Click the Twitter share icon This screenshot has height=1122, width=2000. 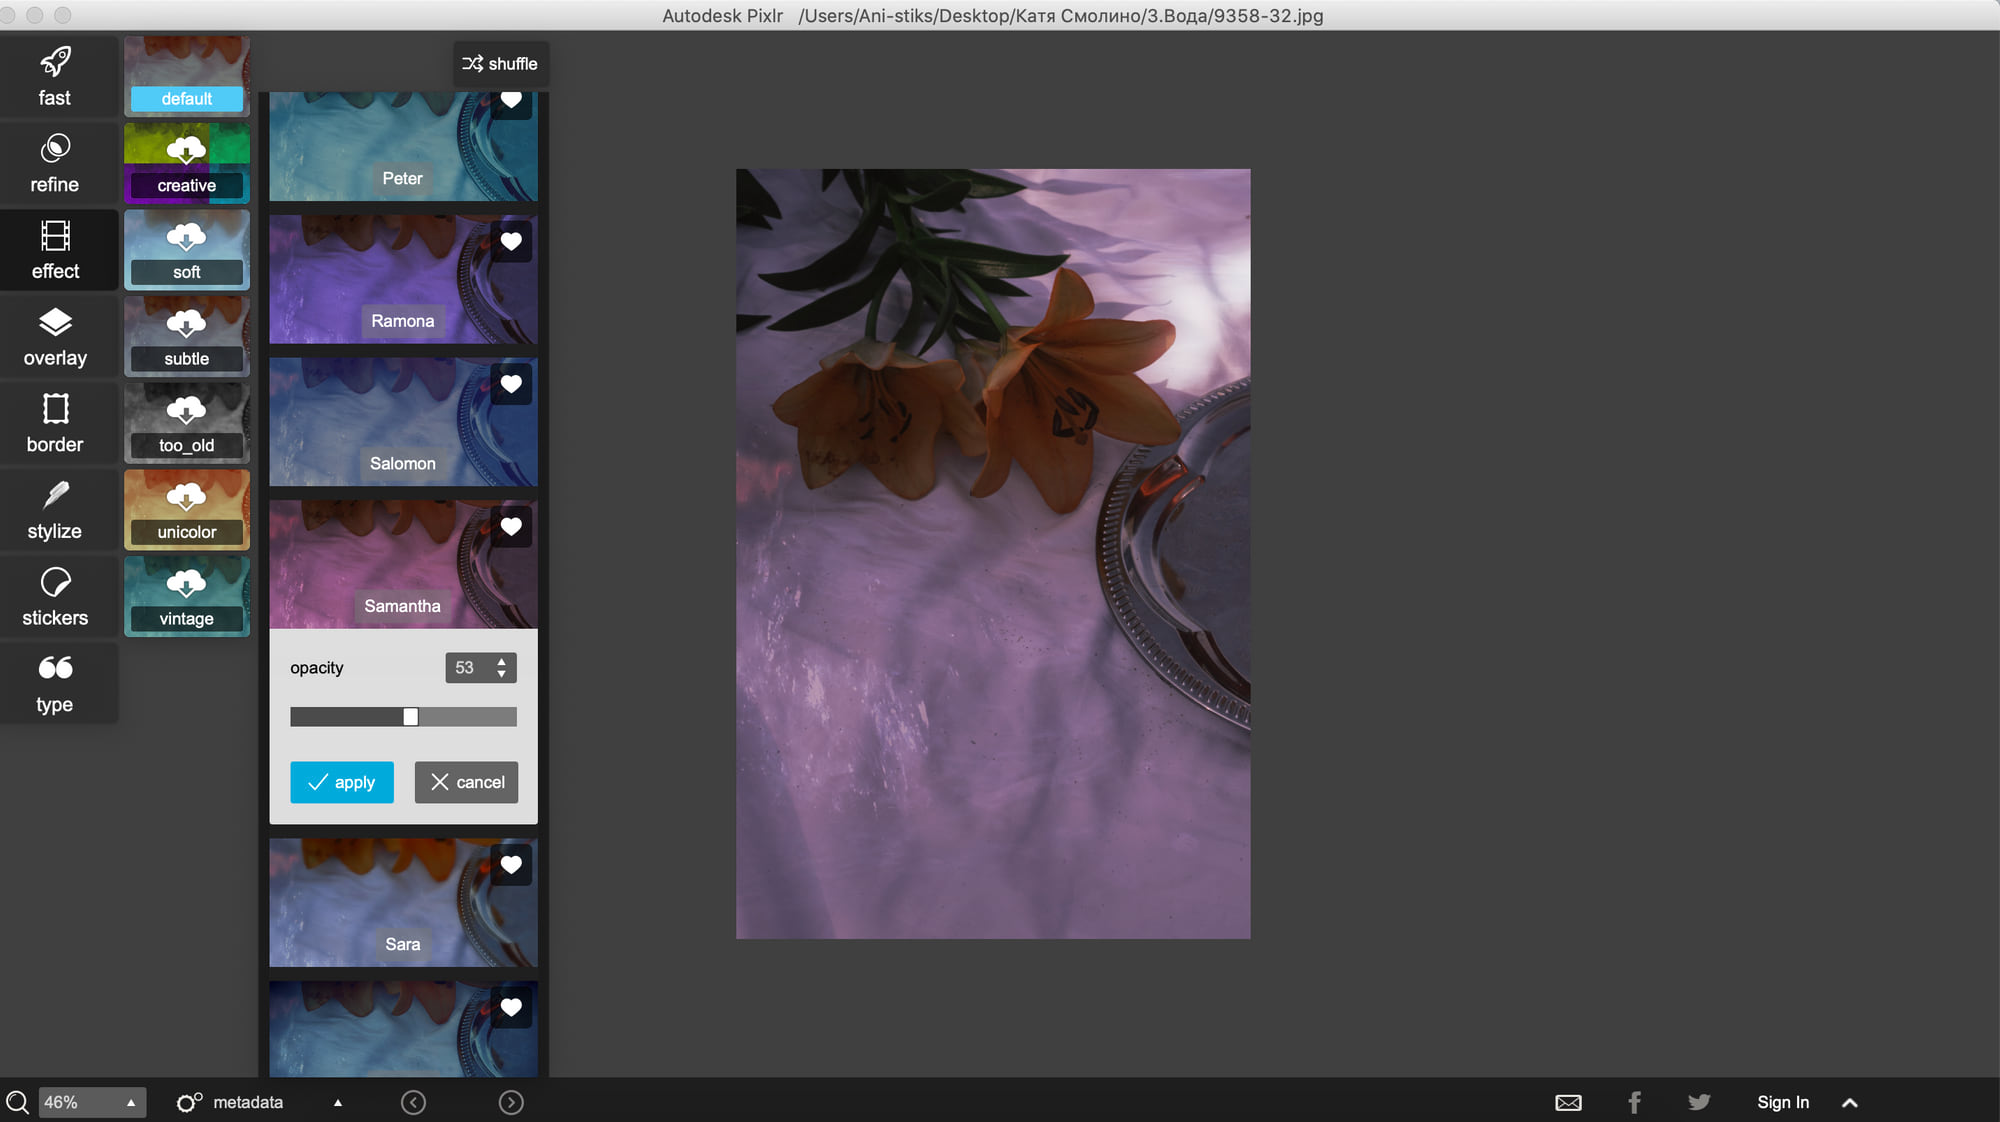tap(1699, 1102)
